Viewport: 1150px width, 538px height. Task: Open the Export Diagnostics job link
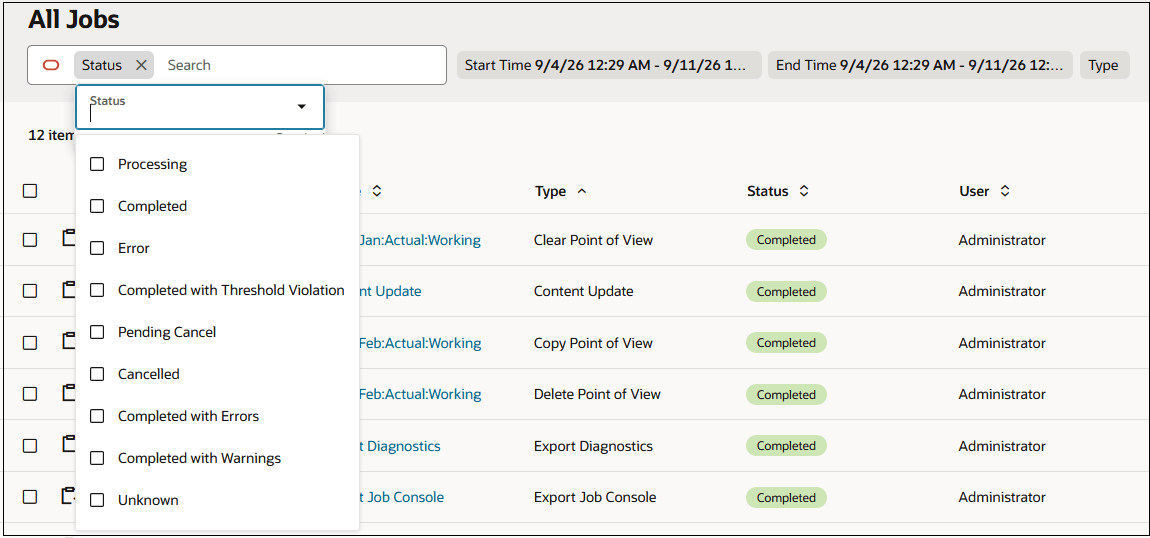400,446
